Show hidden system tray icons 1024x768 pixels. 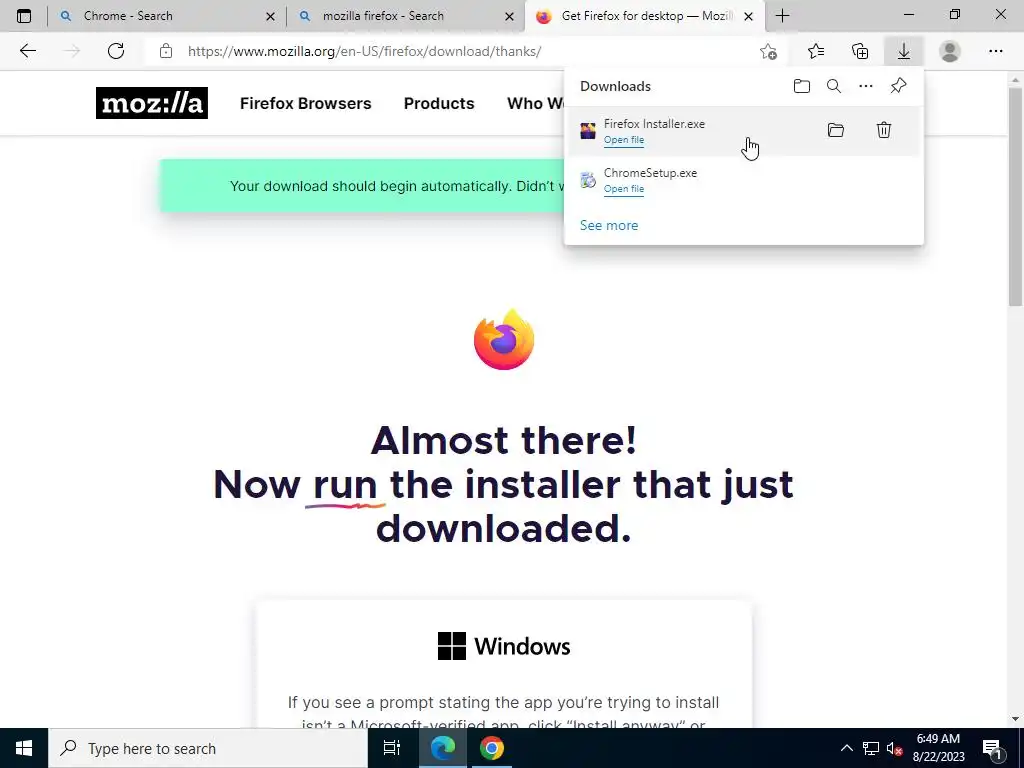(846, 748)
